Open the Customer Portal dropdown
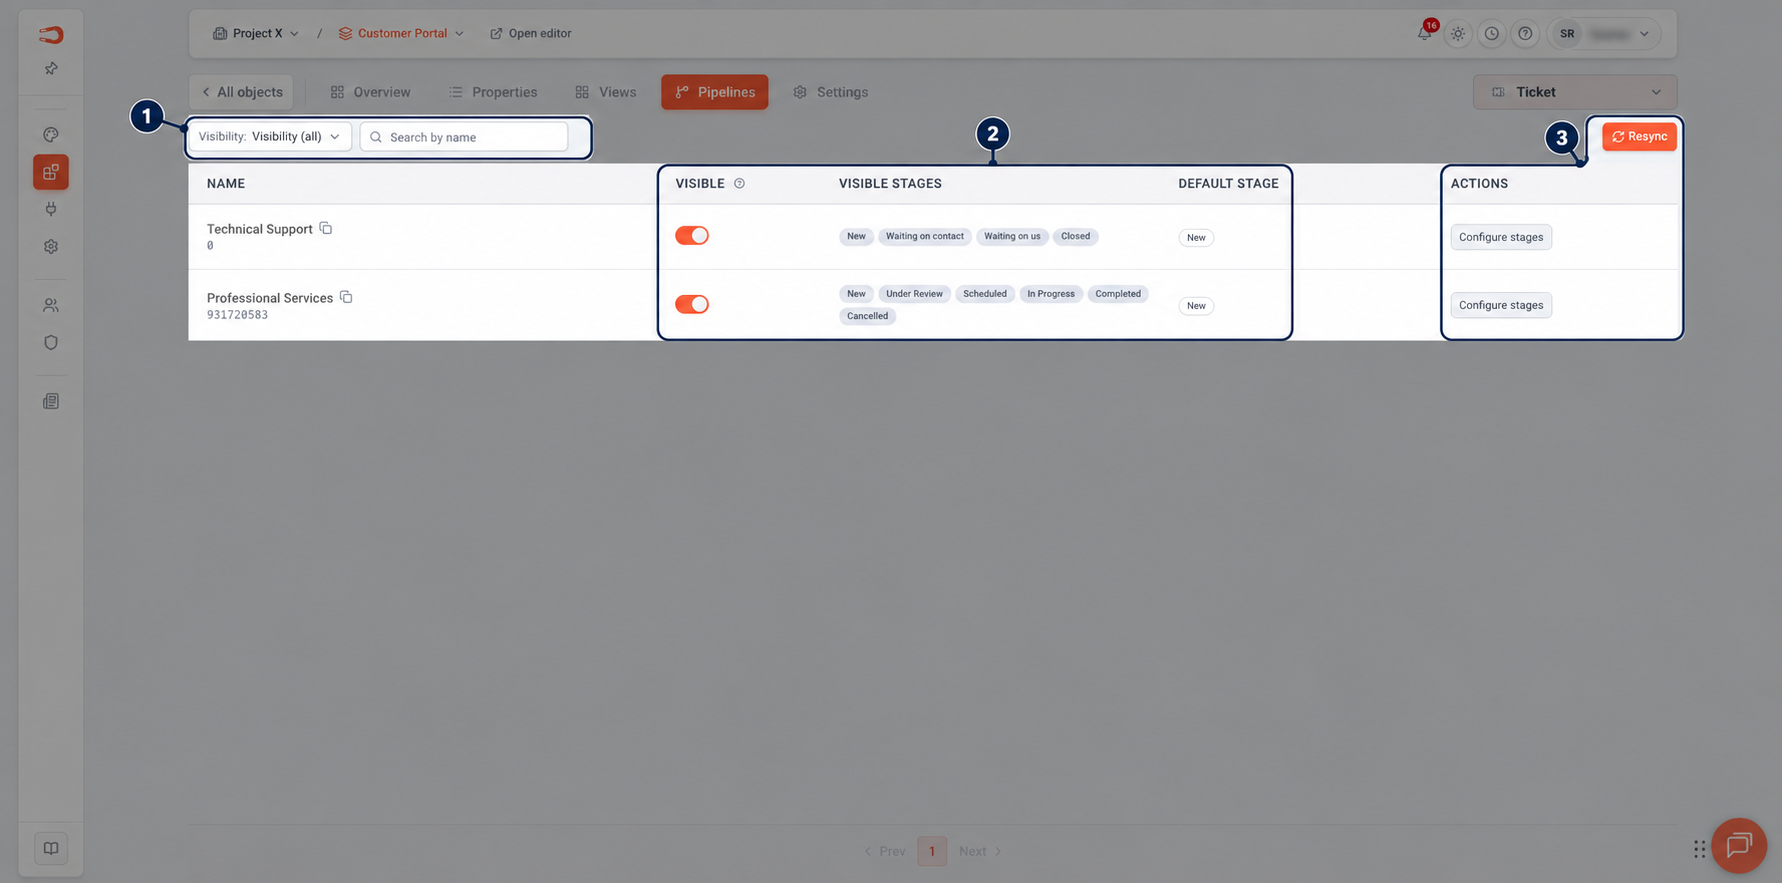Image resolution: width=1782 pixels, height=883 pixels. [x=401, y=33]
